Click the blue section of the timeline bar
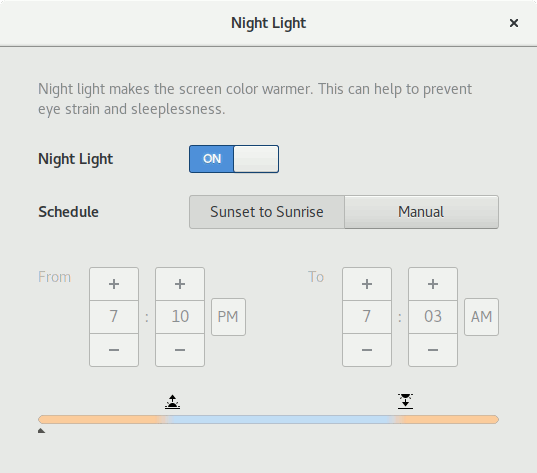 [x=281, y=420]
